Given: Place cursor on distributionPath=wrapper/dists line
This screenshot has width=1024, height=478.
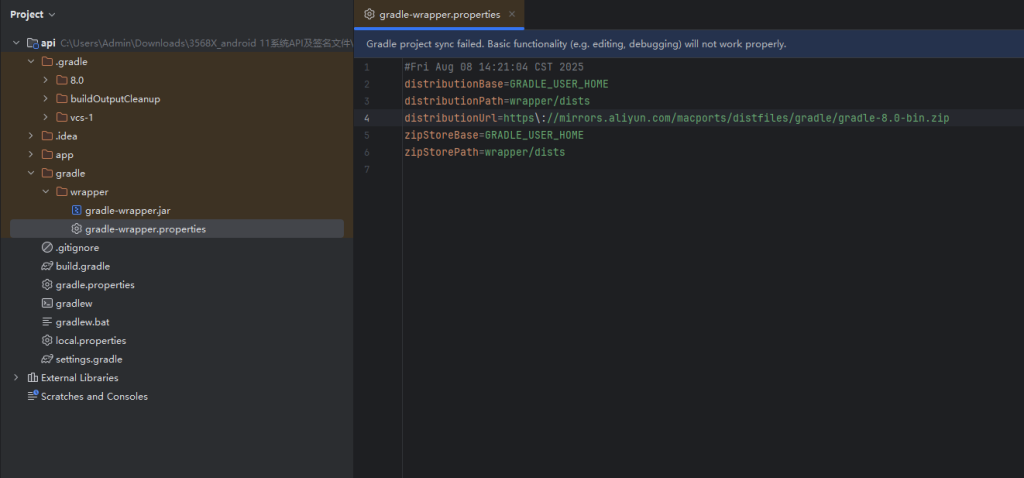Looking at the screenshot, I should 497,101.
